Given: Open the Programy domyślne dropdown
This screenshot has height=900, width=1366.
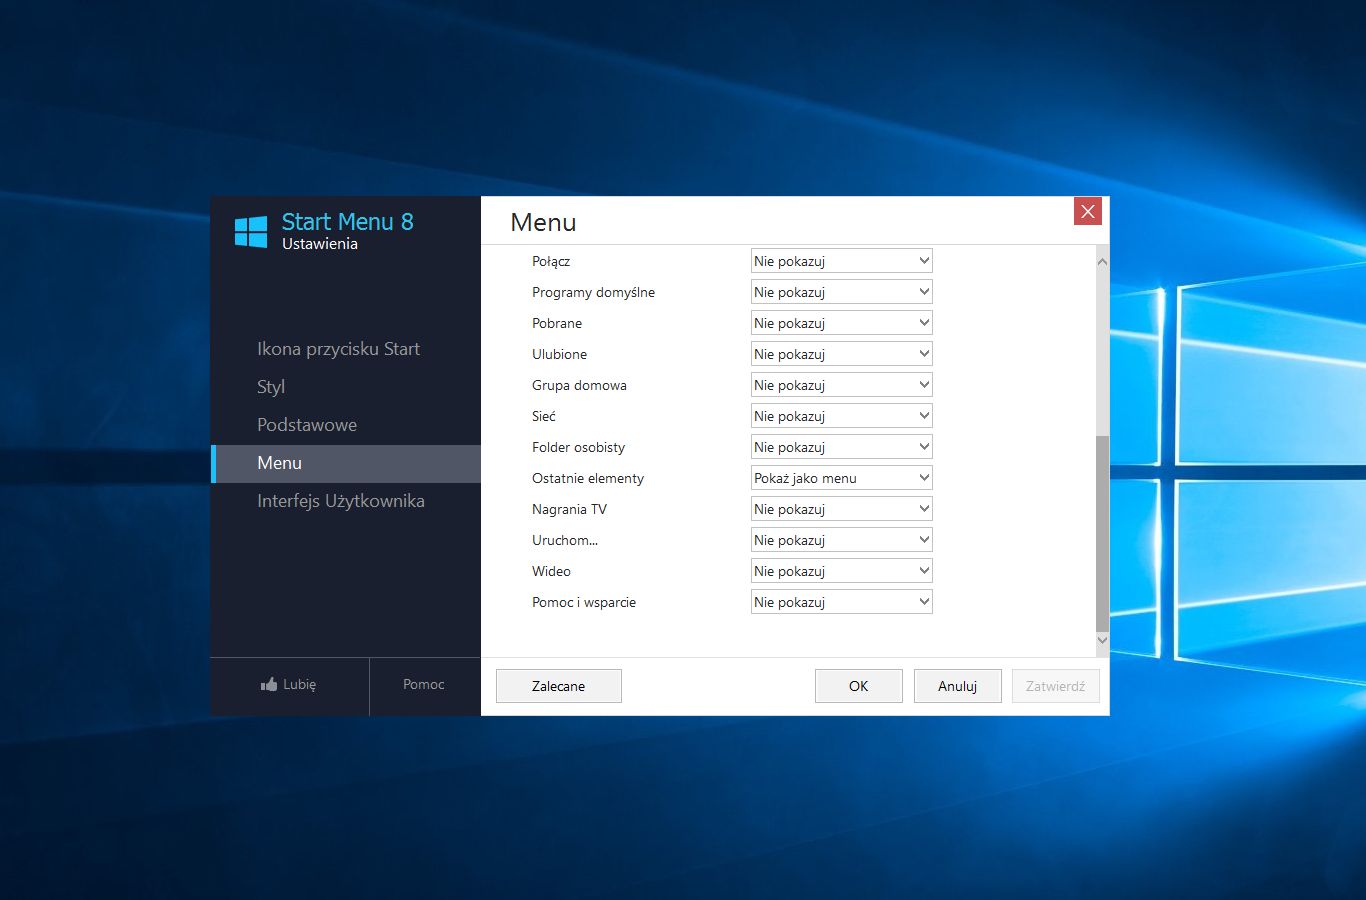Looking at the screenshot, I should (x=841, y=292).
